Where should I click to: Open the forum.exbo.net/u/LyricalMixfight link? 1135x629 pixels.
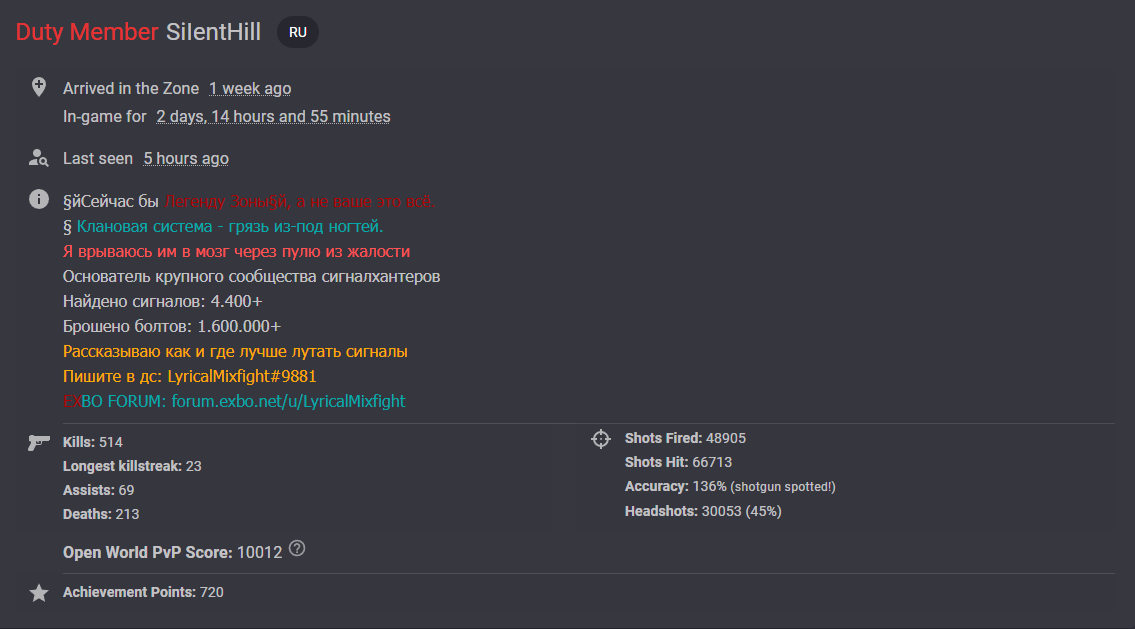coord(288,401)
